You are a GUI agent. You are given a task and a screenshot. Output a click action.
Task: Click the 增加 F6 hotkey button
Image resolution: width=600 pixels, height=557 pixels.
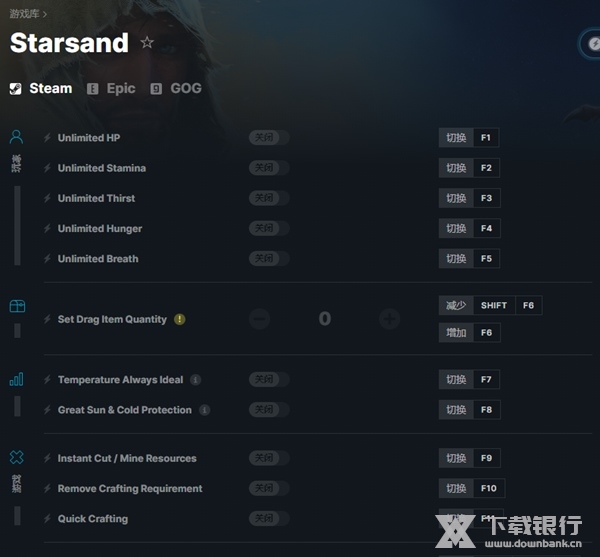470,333
